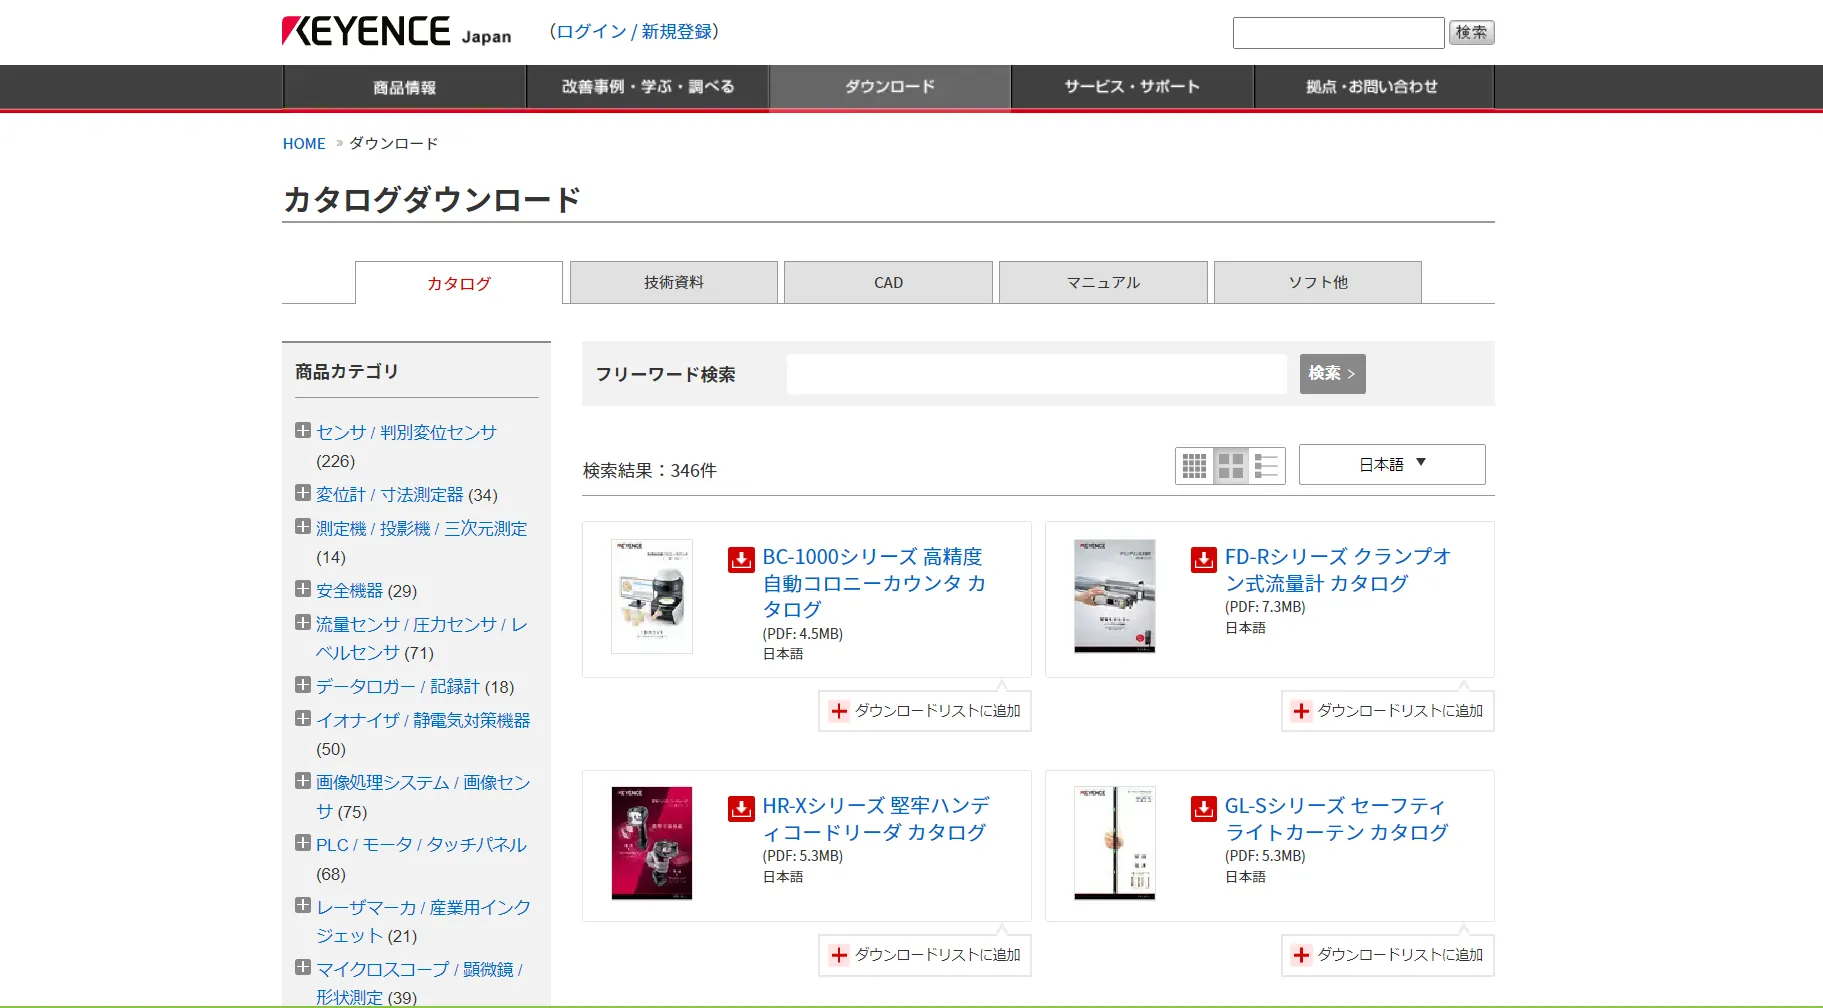Screen dimensions: 1823x1008
Task: Open HR-Xシリーズ 堅牢ハンディコードリーダ catalog link
Action: [876, 819]
